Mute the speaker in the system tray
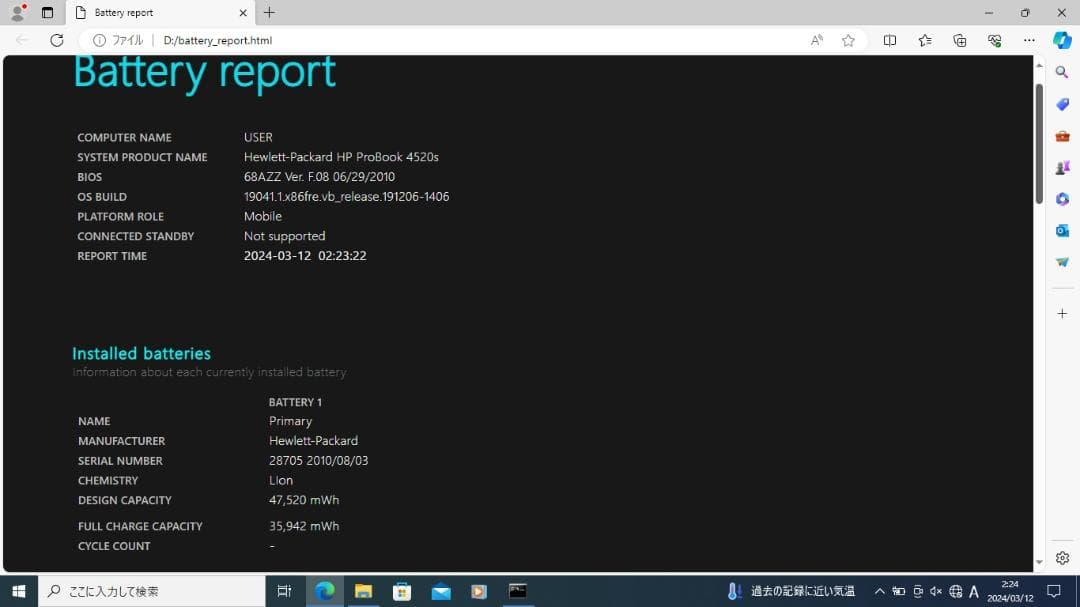This screenshot has height=607, width=1080. tap(936, 591)
